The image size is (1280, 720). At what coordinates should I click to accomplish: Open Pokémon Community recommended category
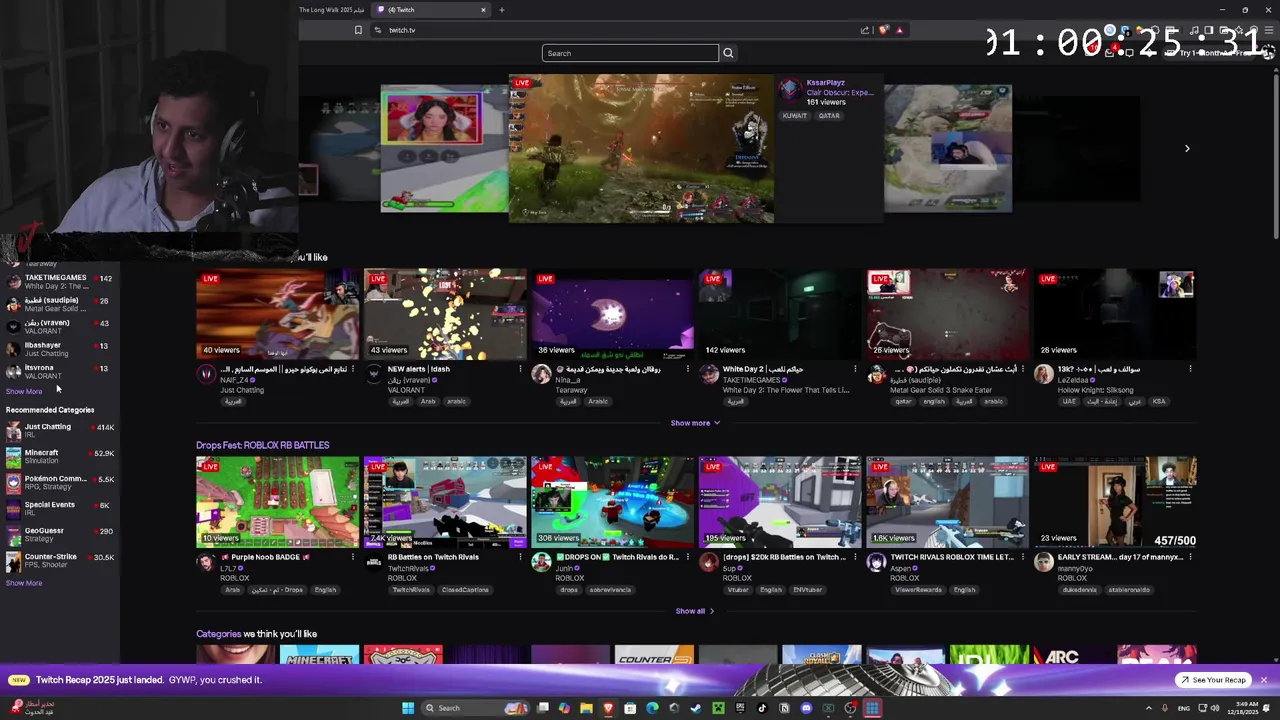click(60, 482)
